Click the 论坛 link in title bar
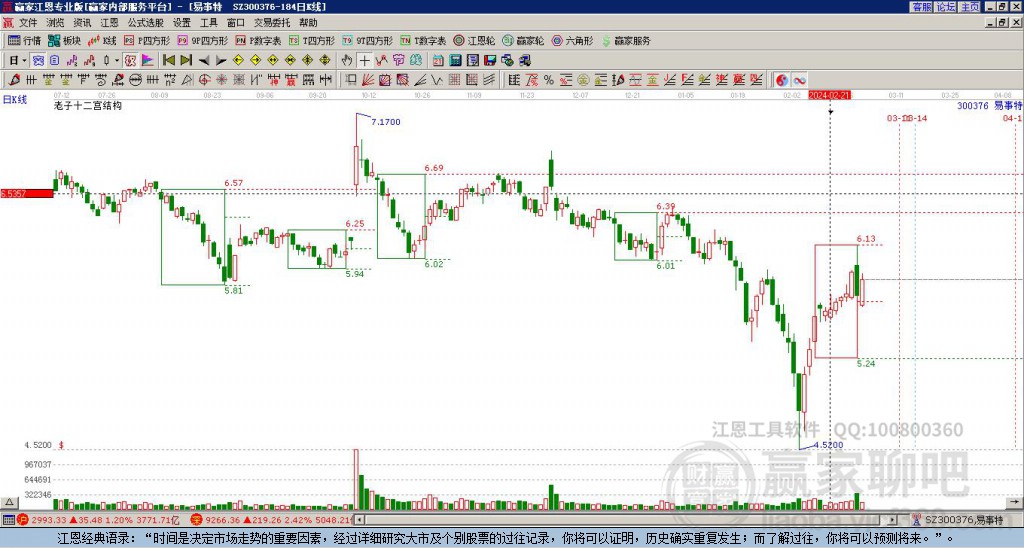Viewport: 1024px width, 548px height. click(945, 7)
